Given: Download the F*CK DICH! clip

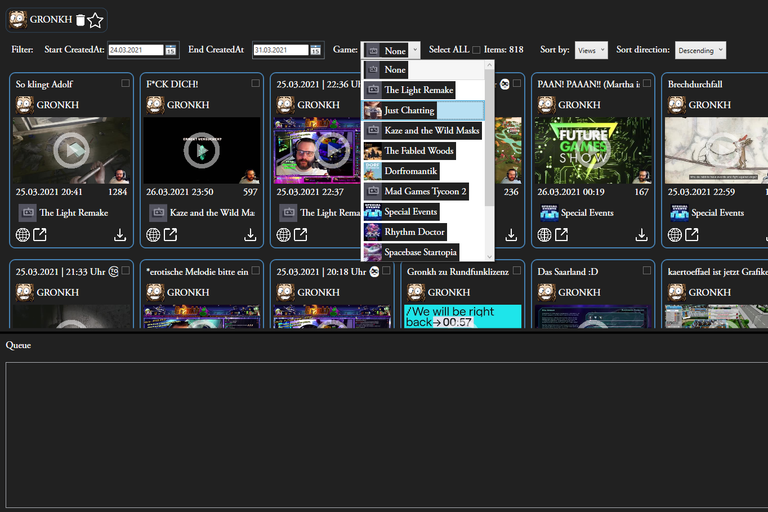Looking at the screenshot, I should point(250,235).
